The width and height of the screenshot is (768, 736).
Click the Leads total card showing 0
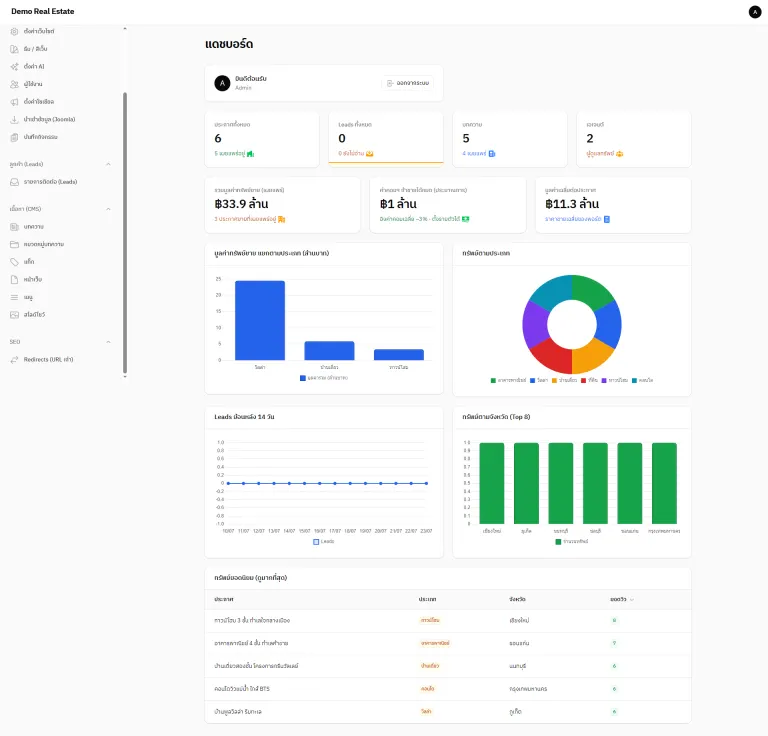click(x=386, y=140)
